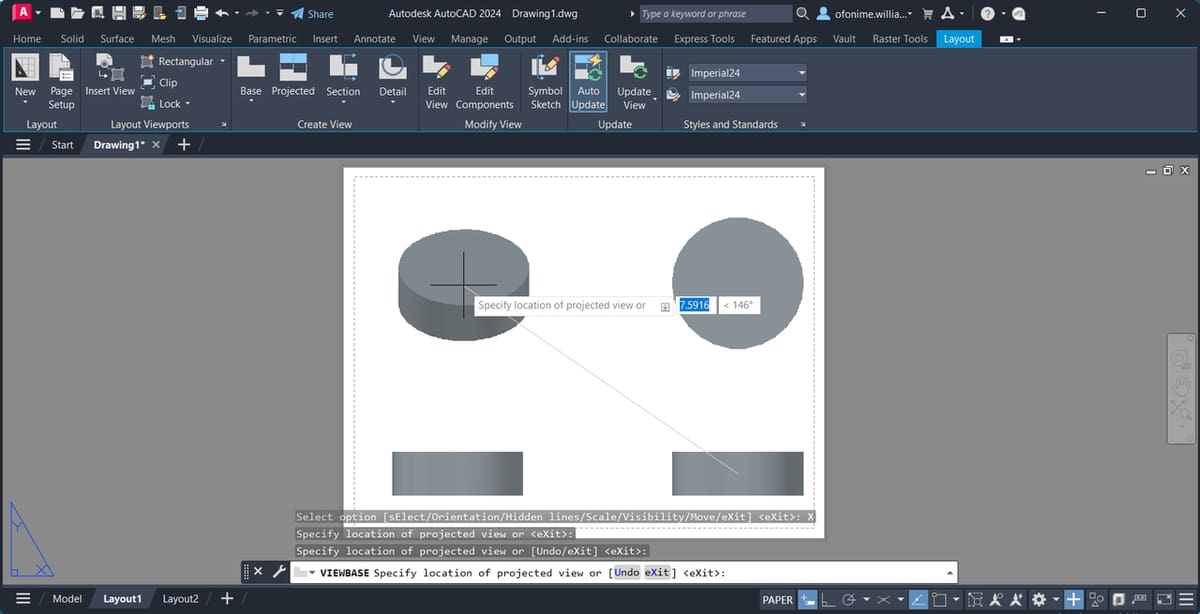Open the Annotate ribbon tab

374,39
